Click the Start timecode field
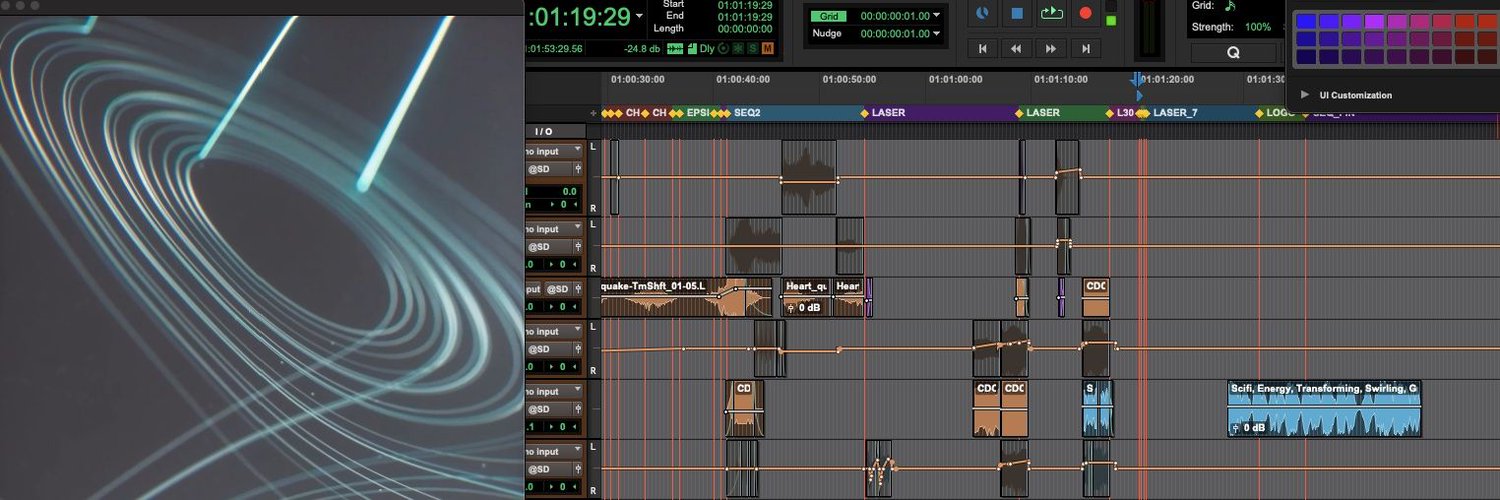The image size is (1500, 500). tap(745, 5)
